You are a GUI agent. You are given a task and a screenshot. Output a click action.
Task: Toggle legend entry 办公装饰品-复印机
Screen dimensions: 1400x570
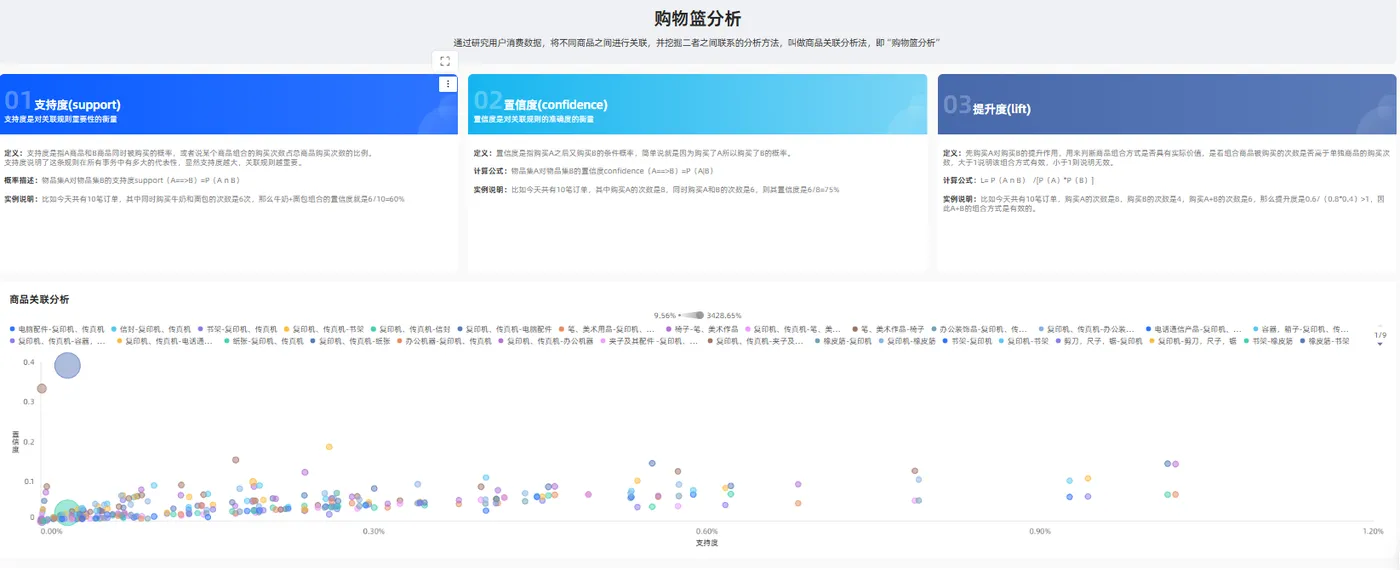pyautogui.click(x=980, y=329)
